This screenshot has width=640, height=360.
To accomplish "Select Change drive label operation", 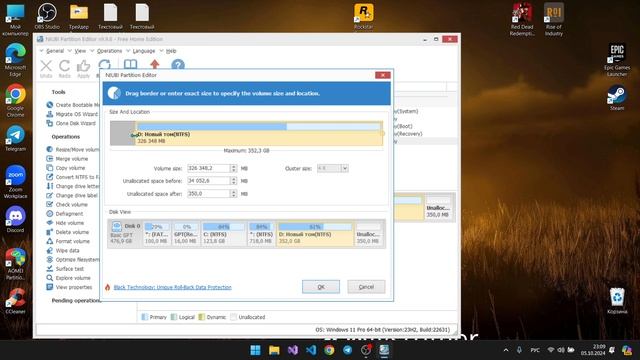I will point(72,196).
